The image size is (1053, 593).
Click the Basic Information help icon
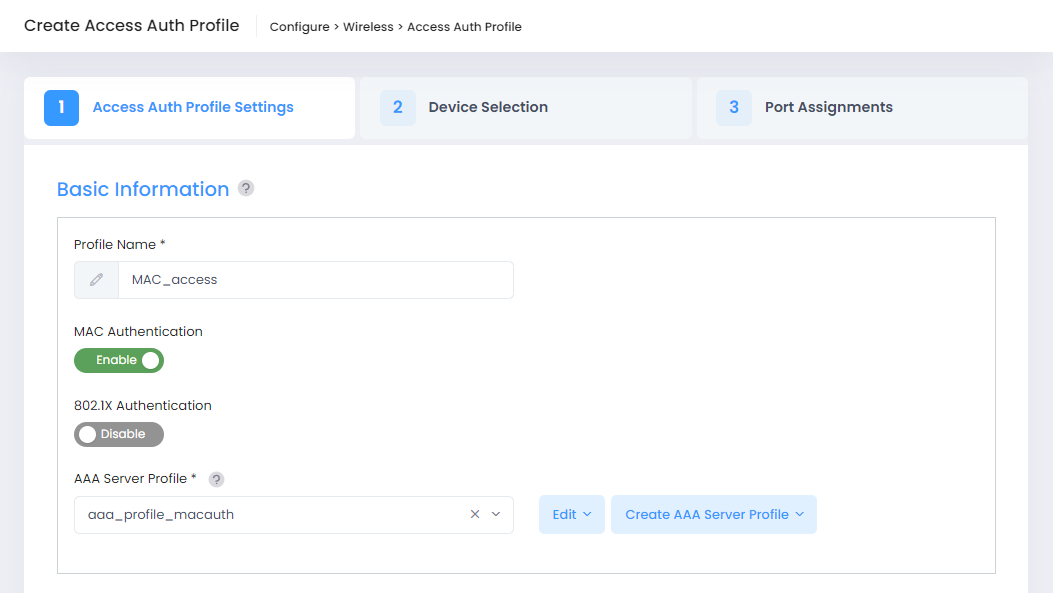[246, 189]
